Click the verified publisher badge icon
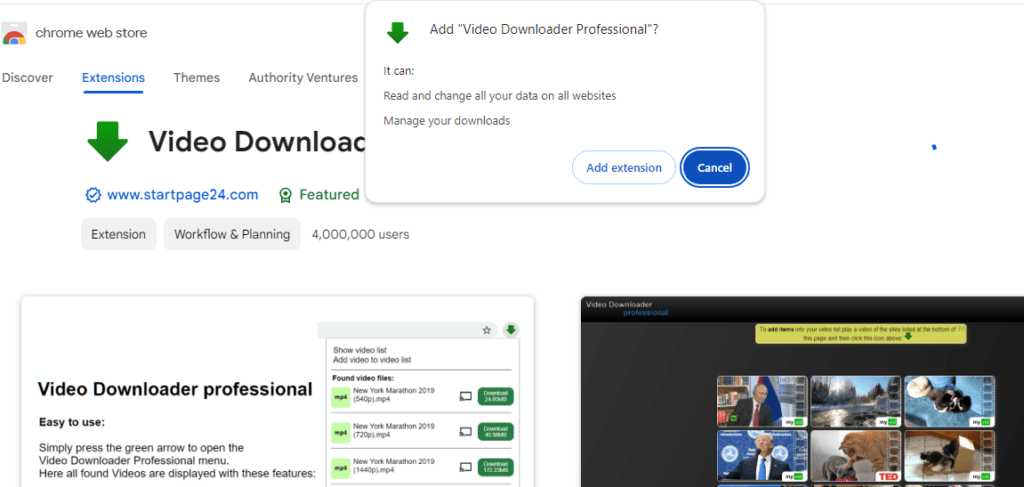This screenshot has width=1024, height=487. click(x=93, y=195)
